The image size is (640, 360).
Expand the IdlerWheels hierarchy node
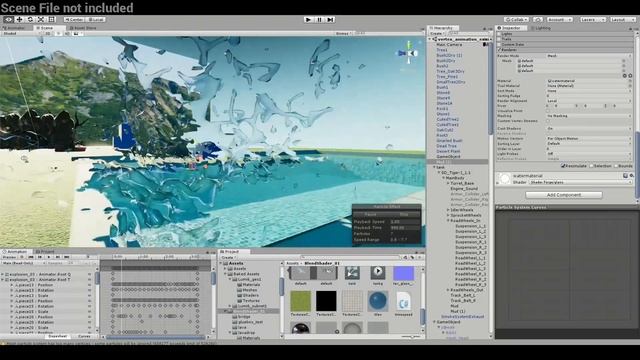(x=448, y=210)
